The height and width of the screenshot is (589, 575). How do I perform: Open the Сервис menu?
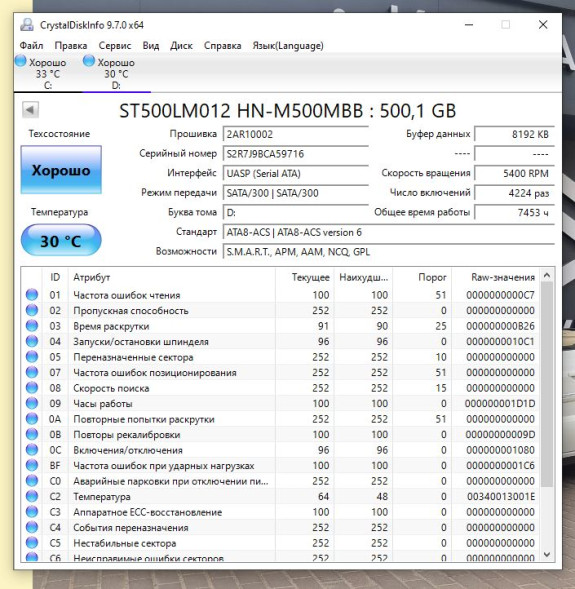(115, 46)
